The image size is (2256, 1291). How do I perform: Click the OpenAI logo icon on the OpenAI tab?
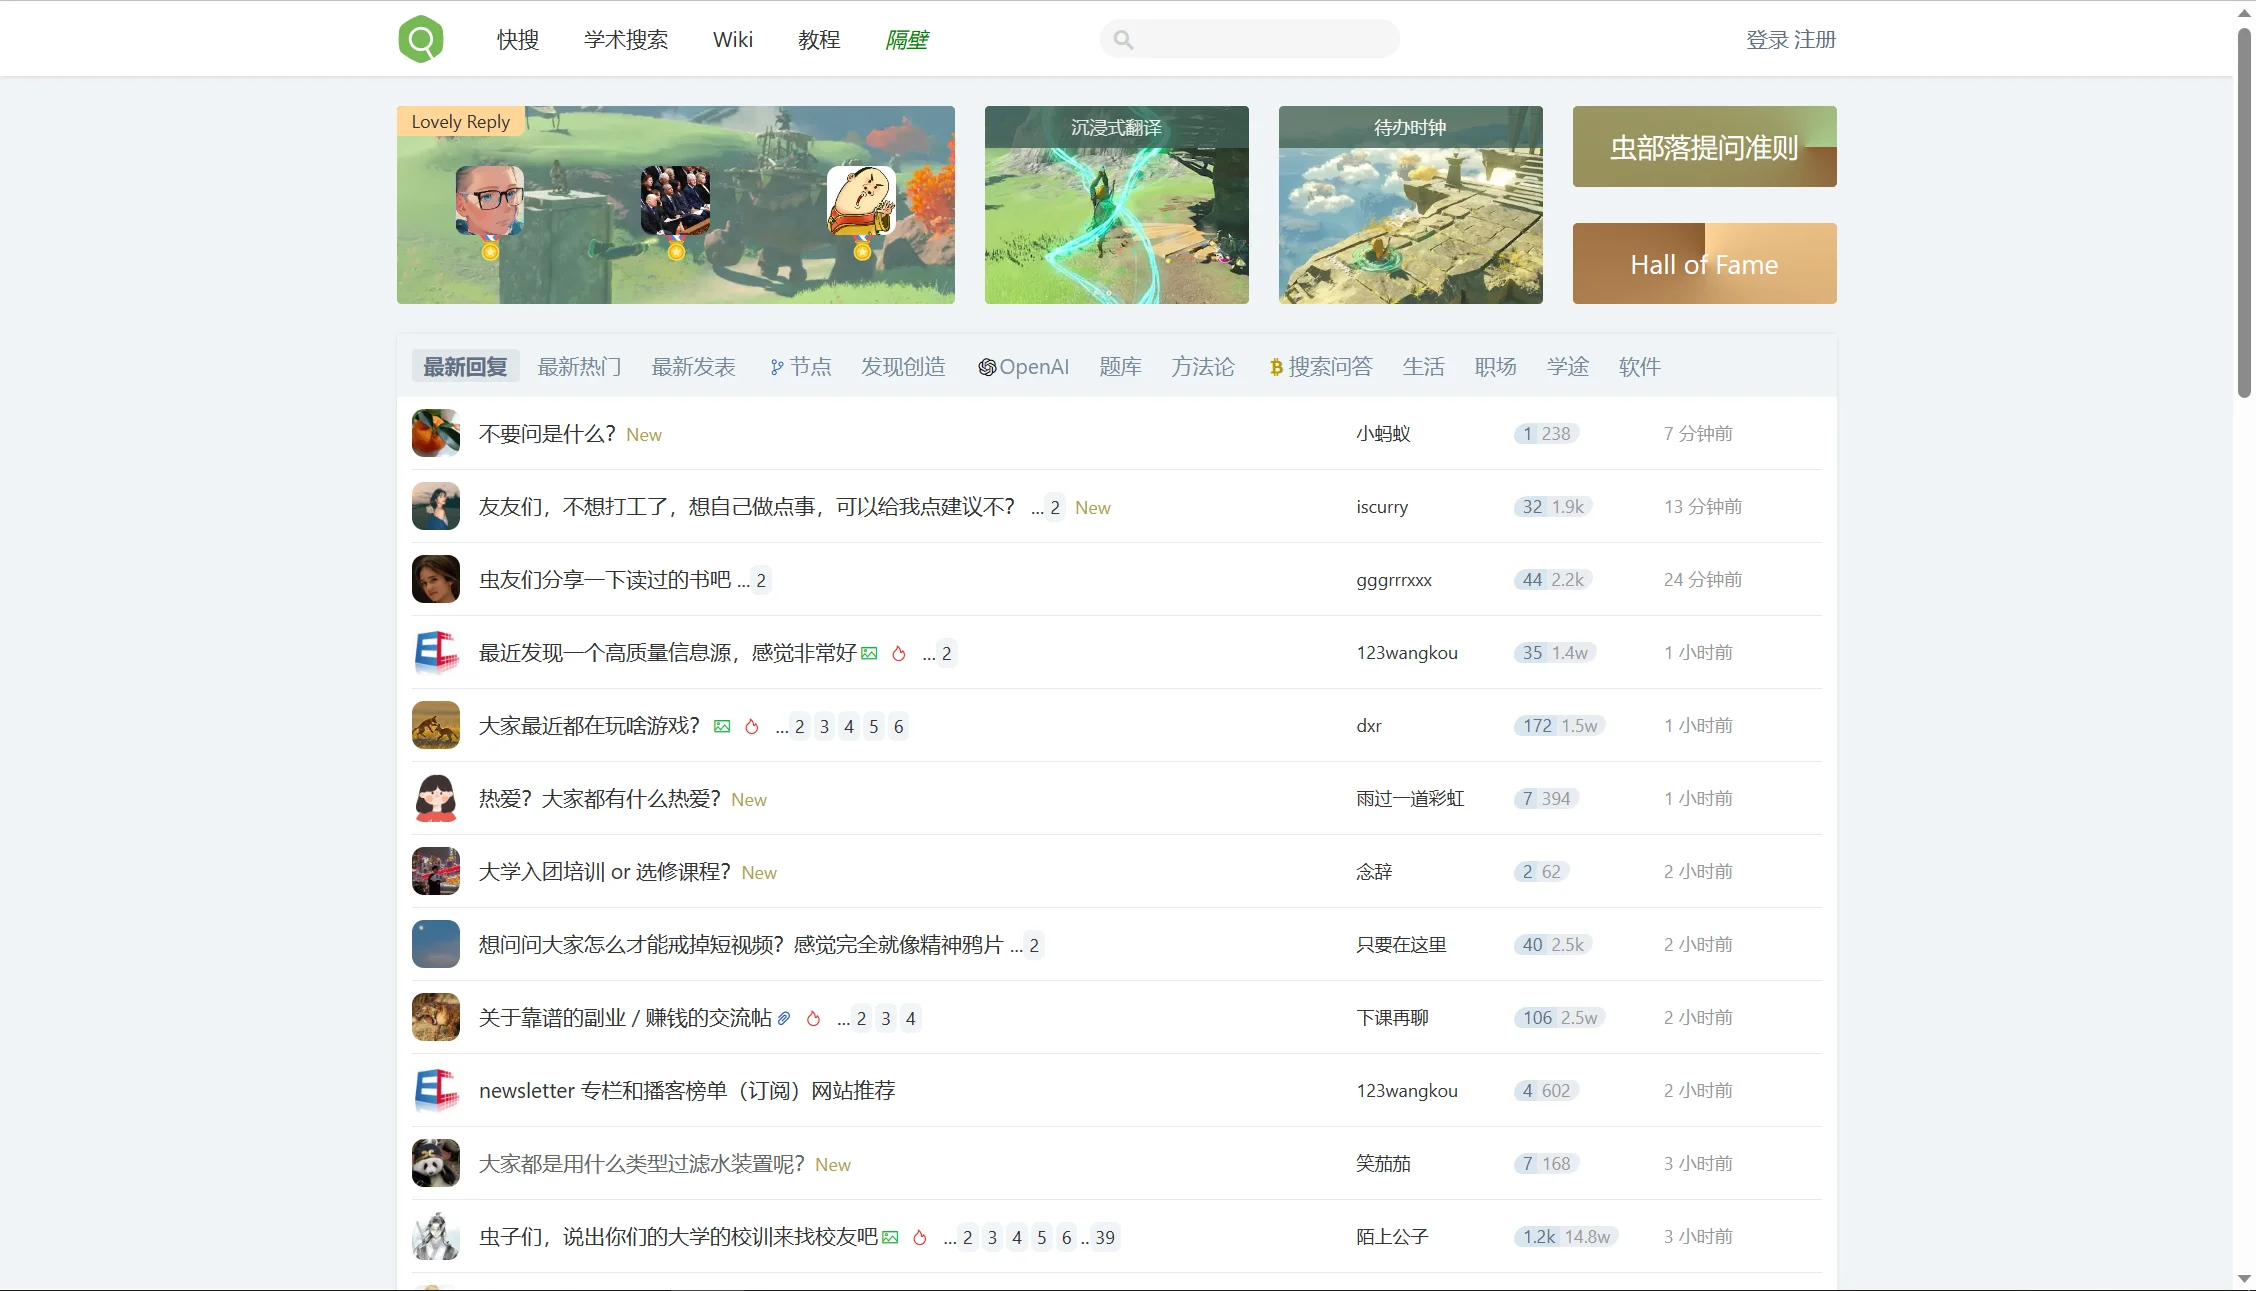987,366
